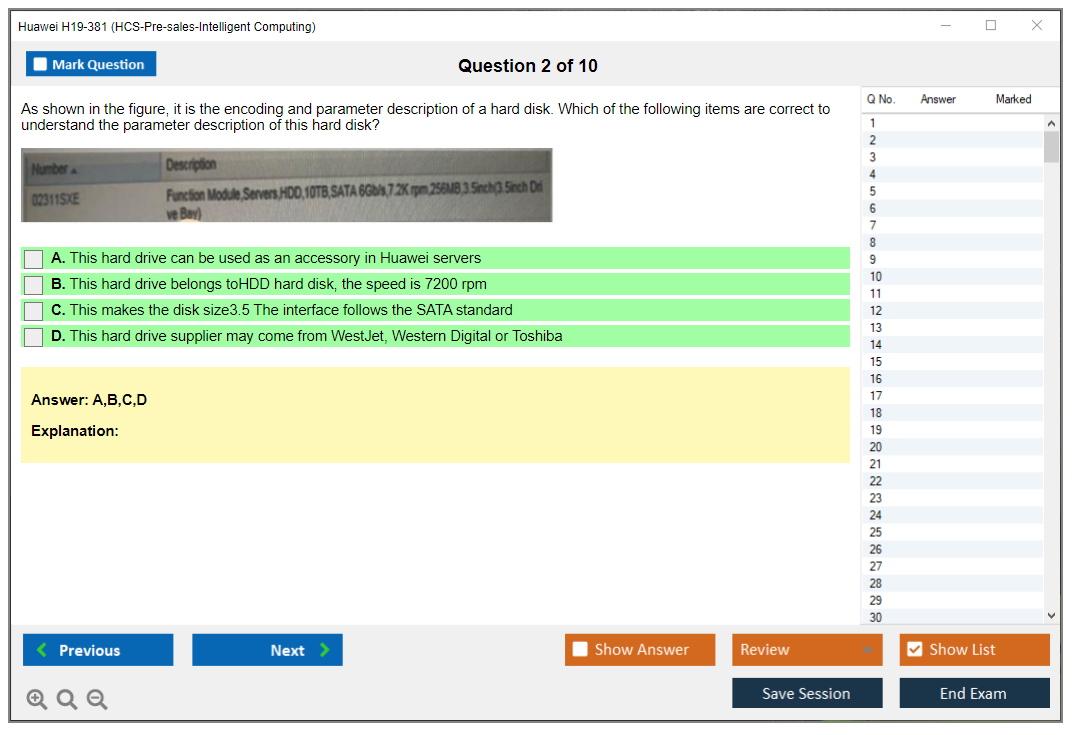The image size is (1075, 735).
Task: Expand the Review dropdown menu
Action: pyautogui.click(x=866, y=650)
